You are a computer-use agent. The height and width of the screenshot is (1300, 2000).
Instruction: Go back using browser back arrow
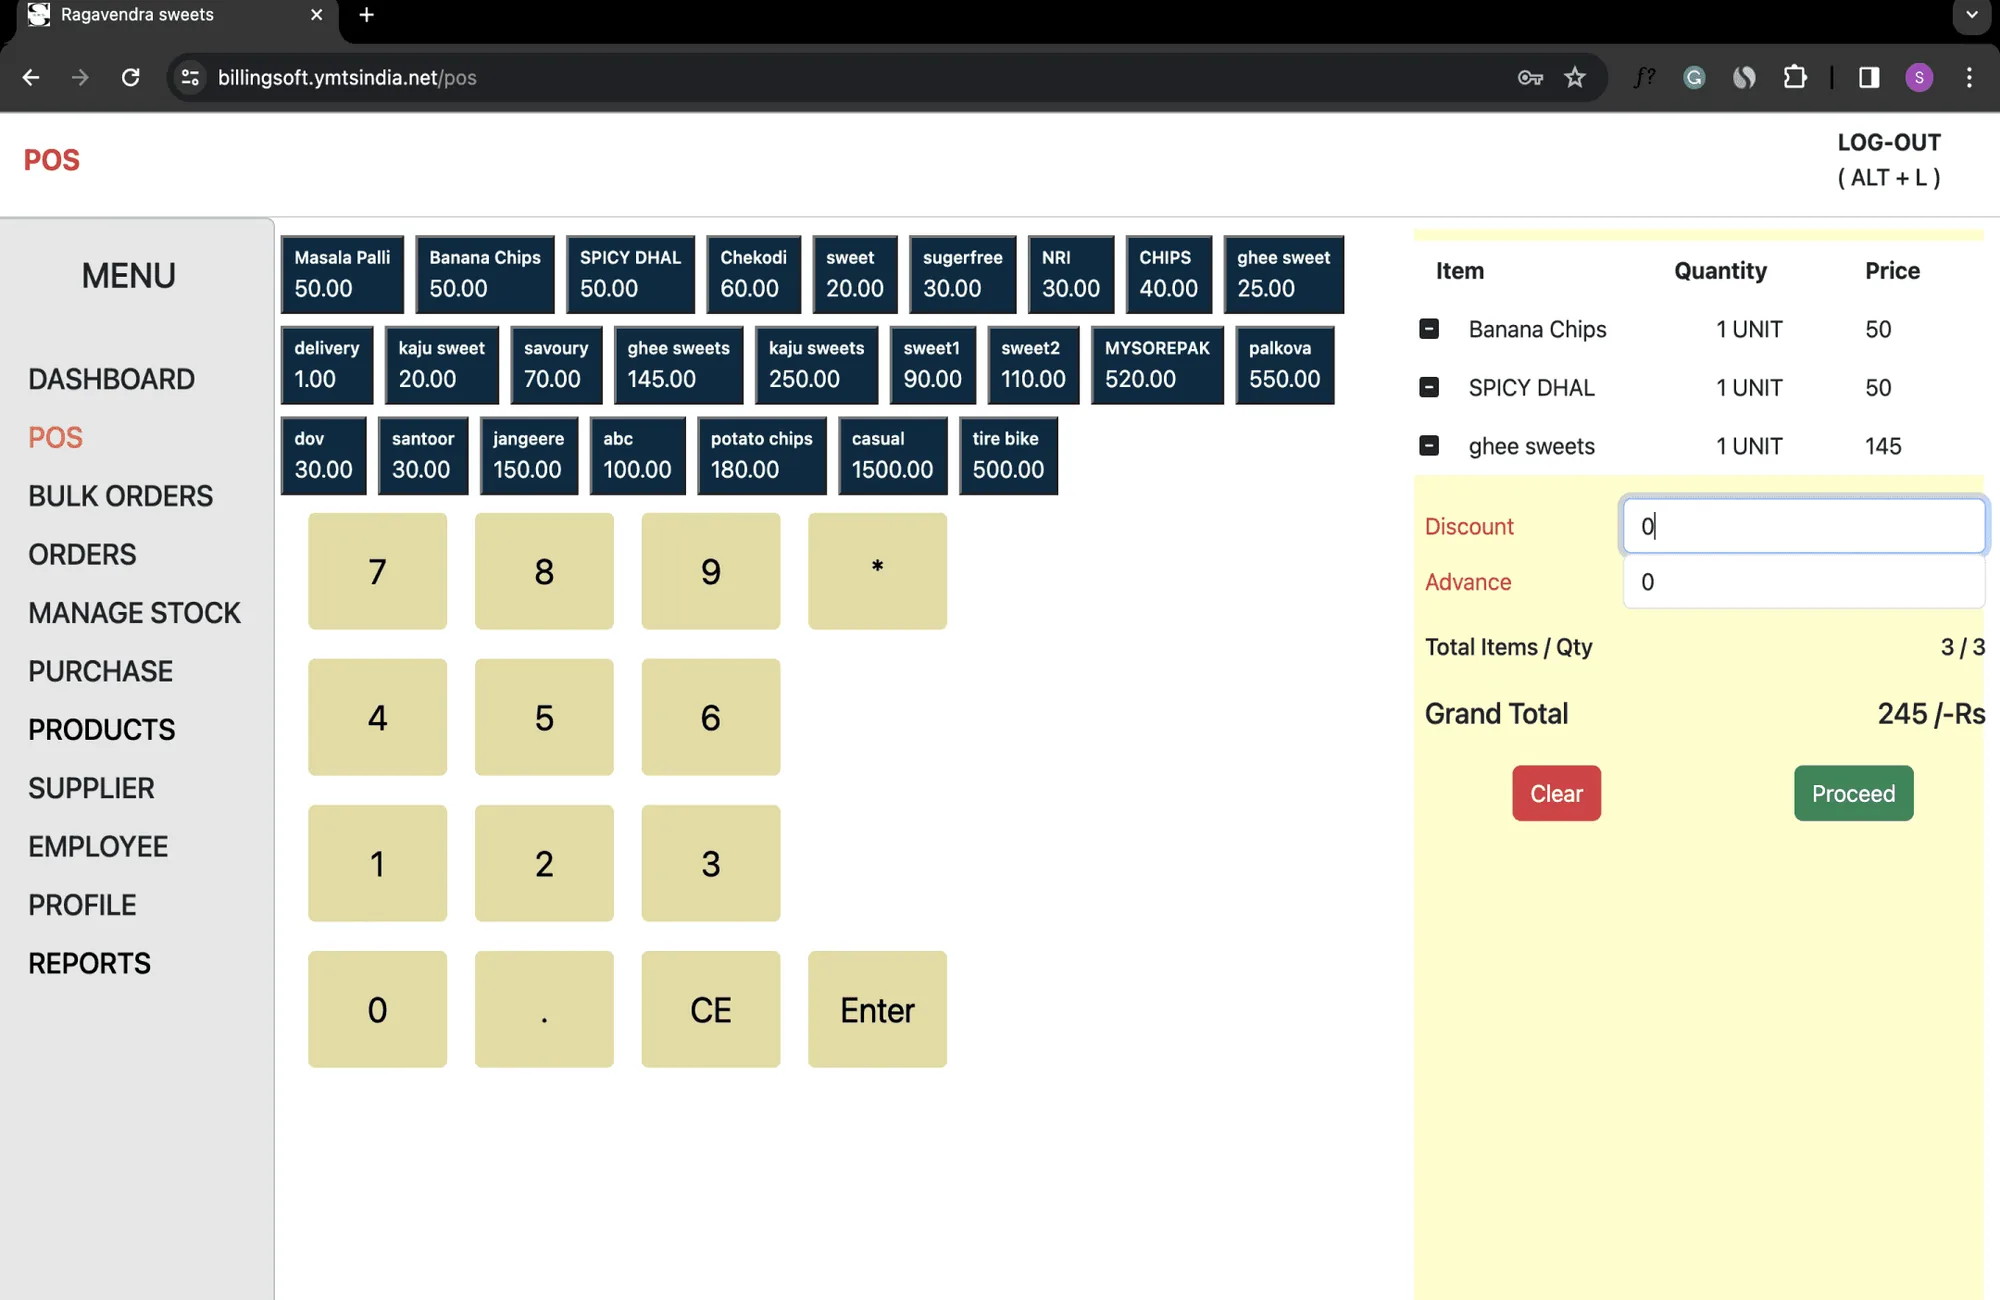(x=31, y=77)
